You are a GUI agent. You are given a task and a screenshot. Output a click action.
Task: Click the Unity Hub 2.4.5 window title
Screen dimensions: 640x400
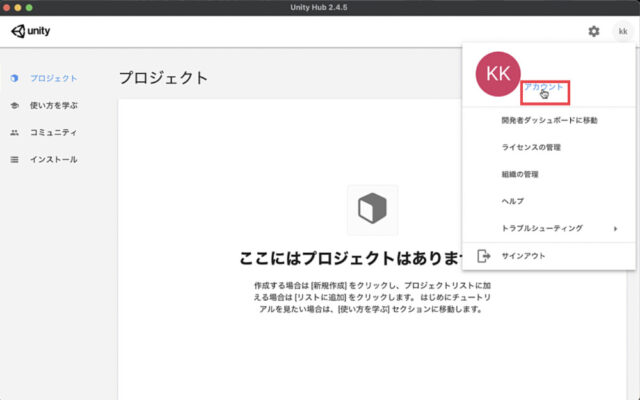click(319, 7)
